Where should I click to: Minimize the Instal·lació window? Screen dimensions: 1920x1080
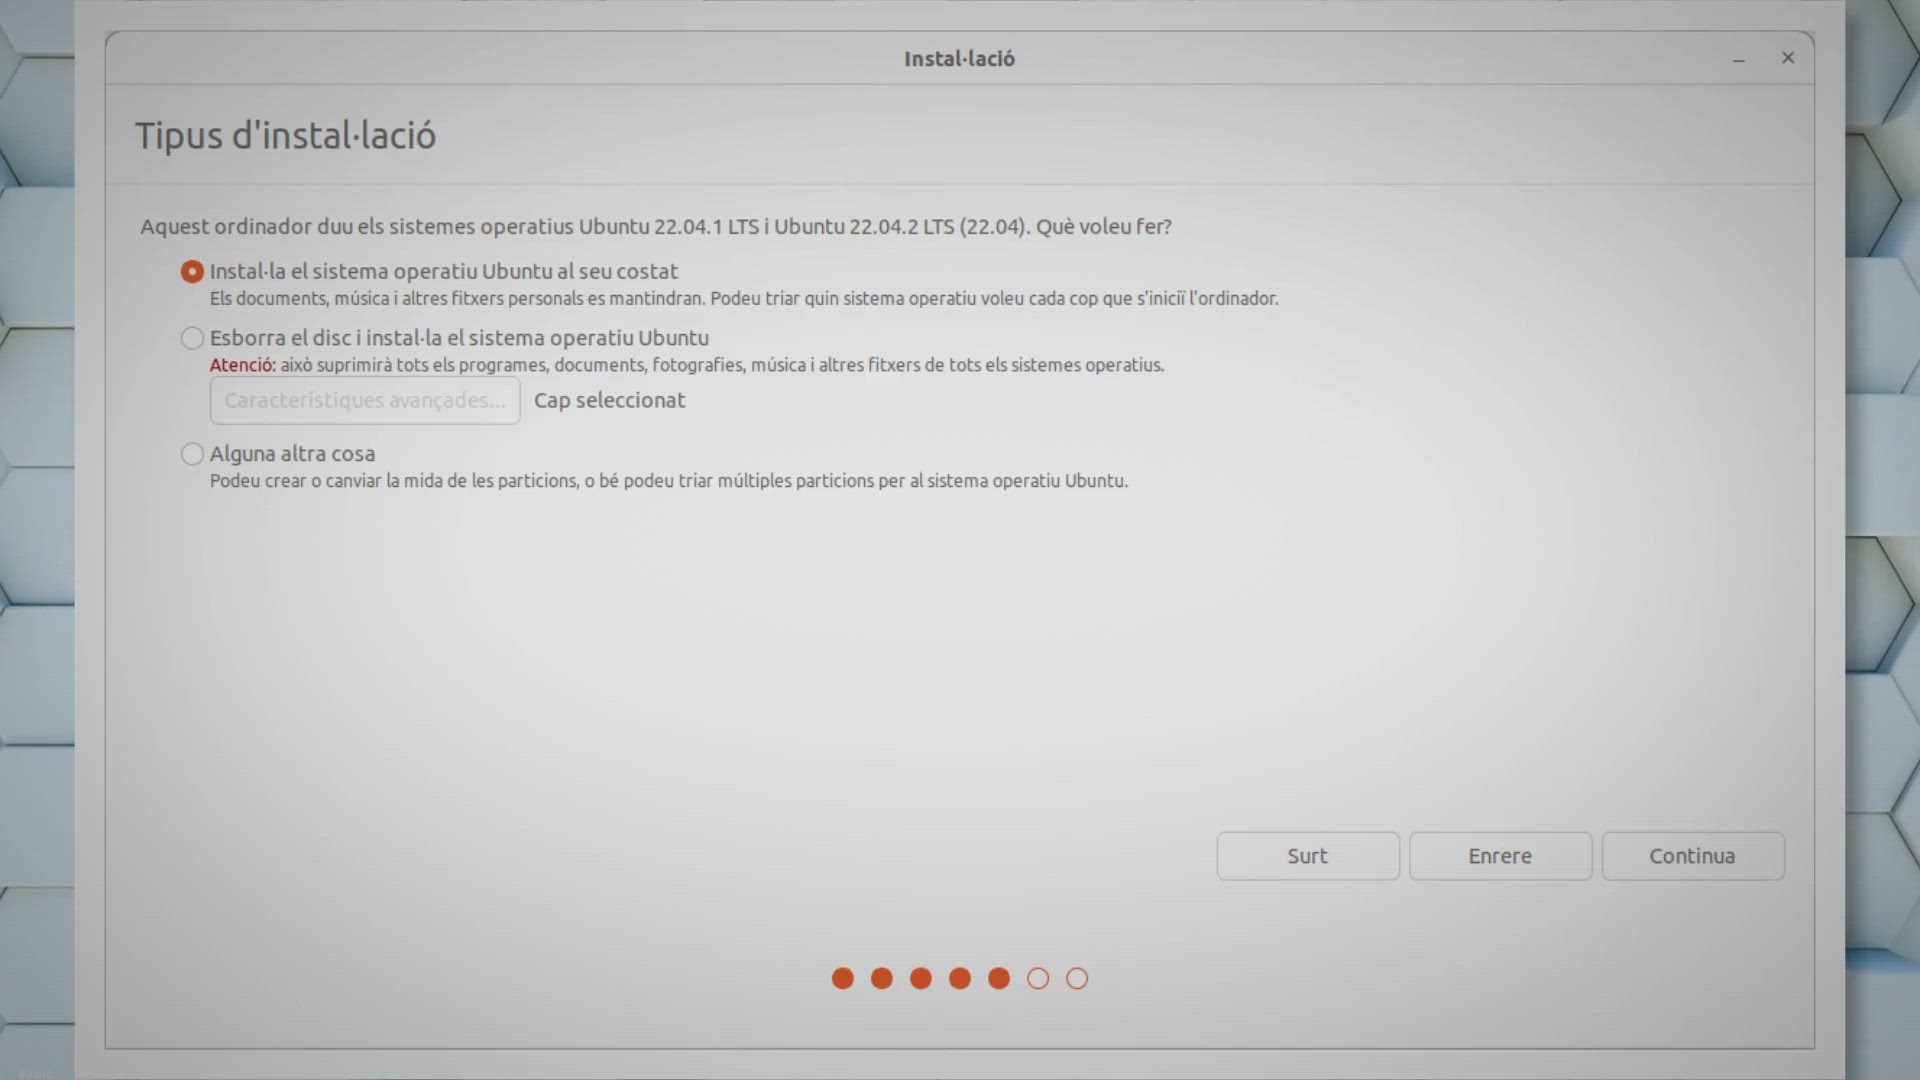click(x=1739, y=59)
